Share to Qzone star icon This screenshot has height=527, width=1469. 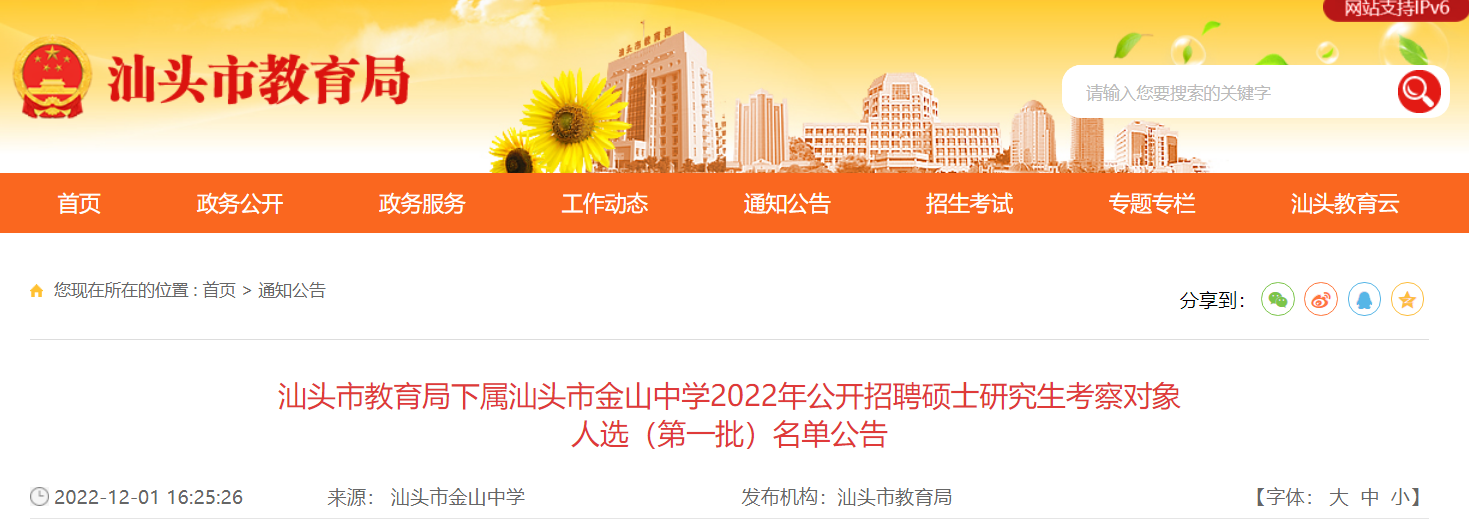coord(1407,299)
